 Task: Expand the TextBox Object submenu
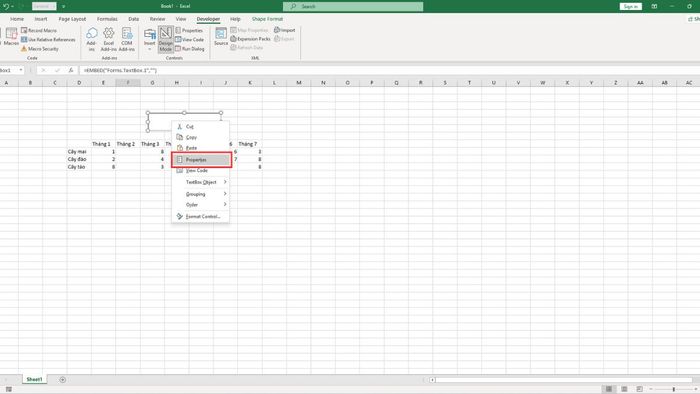point(200,182)
